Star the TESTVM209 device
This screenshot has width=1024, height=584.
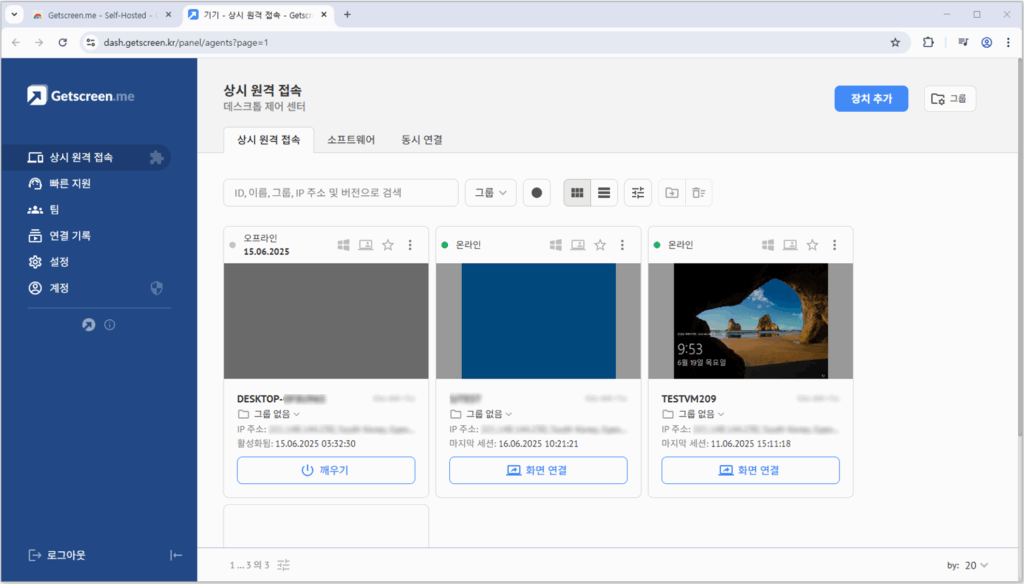pyautogui.click(x=812, y=245)
